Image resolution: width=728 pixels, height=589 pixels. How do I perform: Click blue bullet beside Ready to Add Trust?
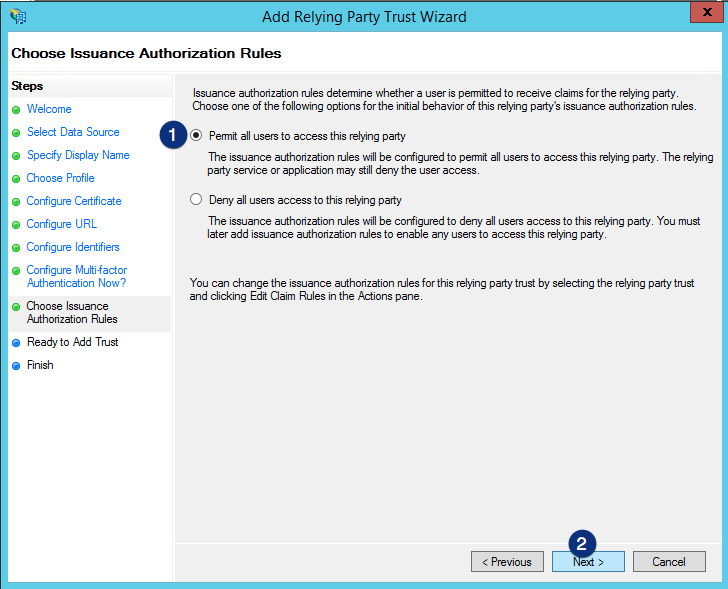pyautogui.click(x=16, y=343)
